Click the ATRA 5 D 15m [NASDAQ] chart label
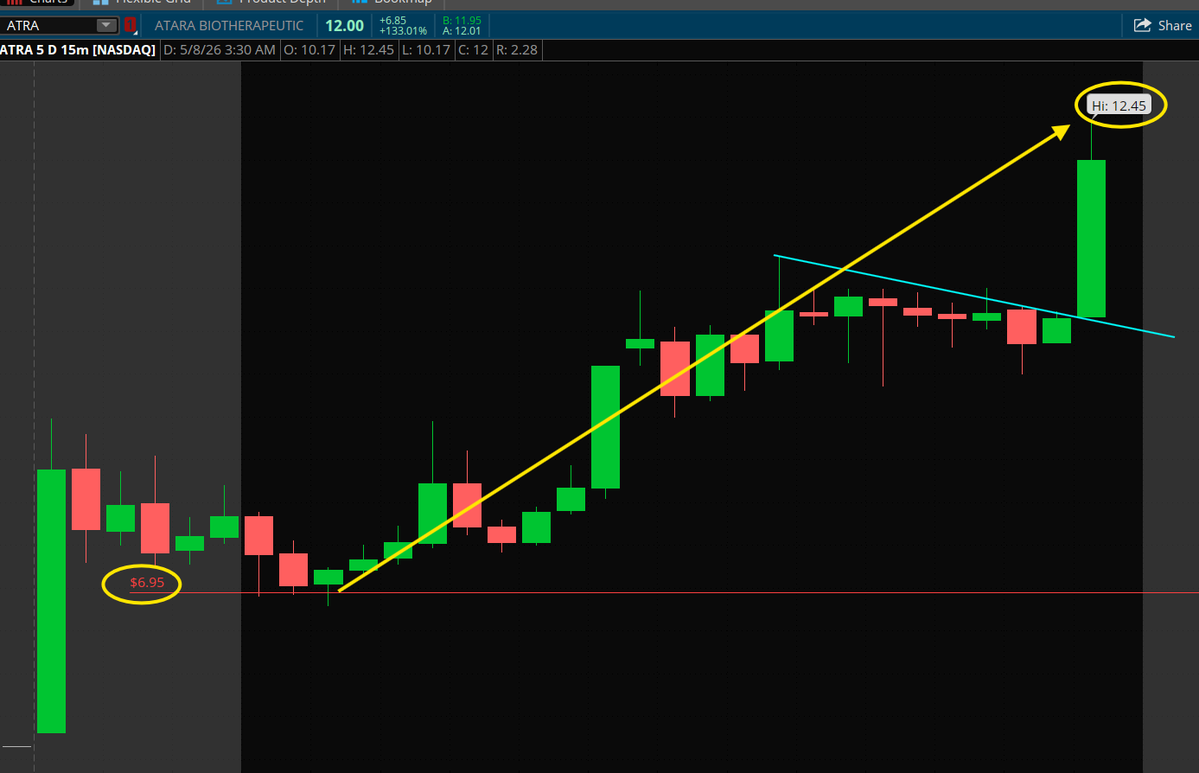1199x773 pixels. [78, 50]
